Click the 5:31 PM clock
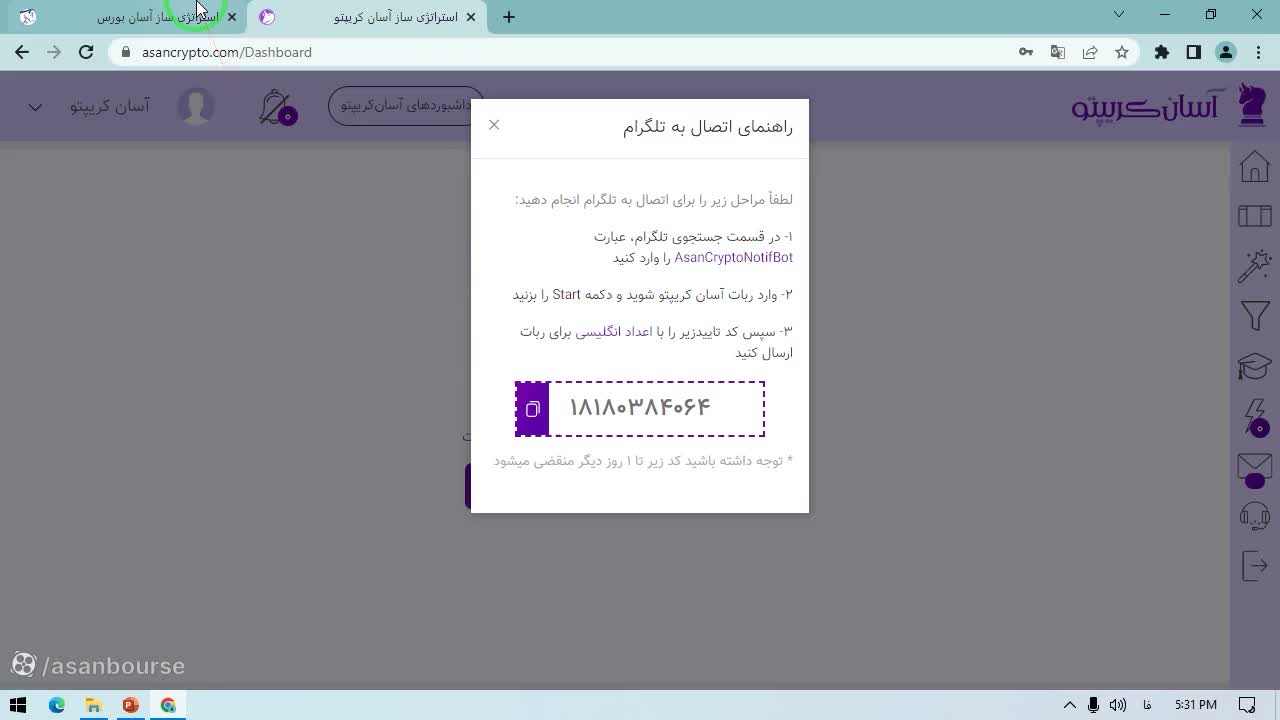 pyautogui.click(x=1195, y=705)
